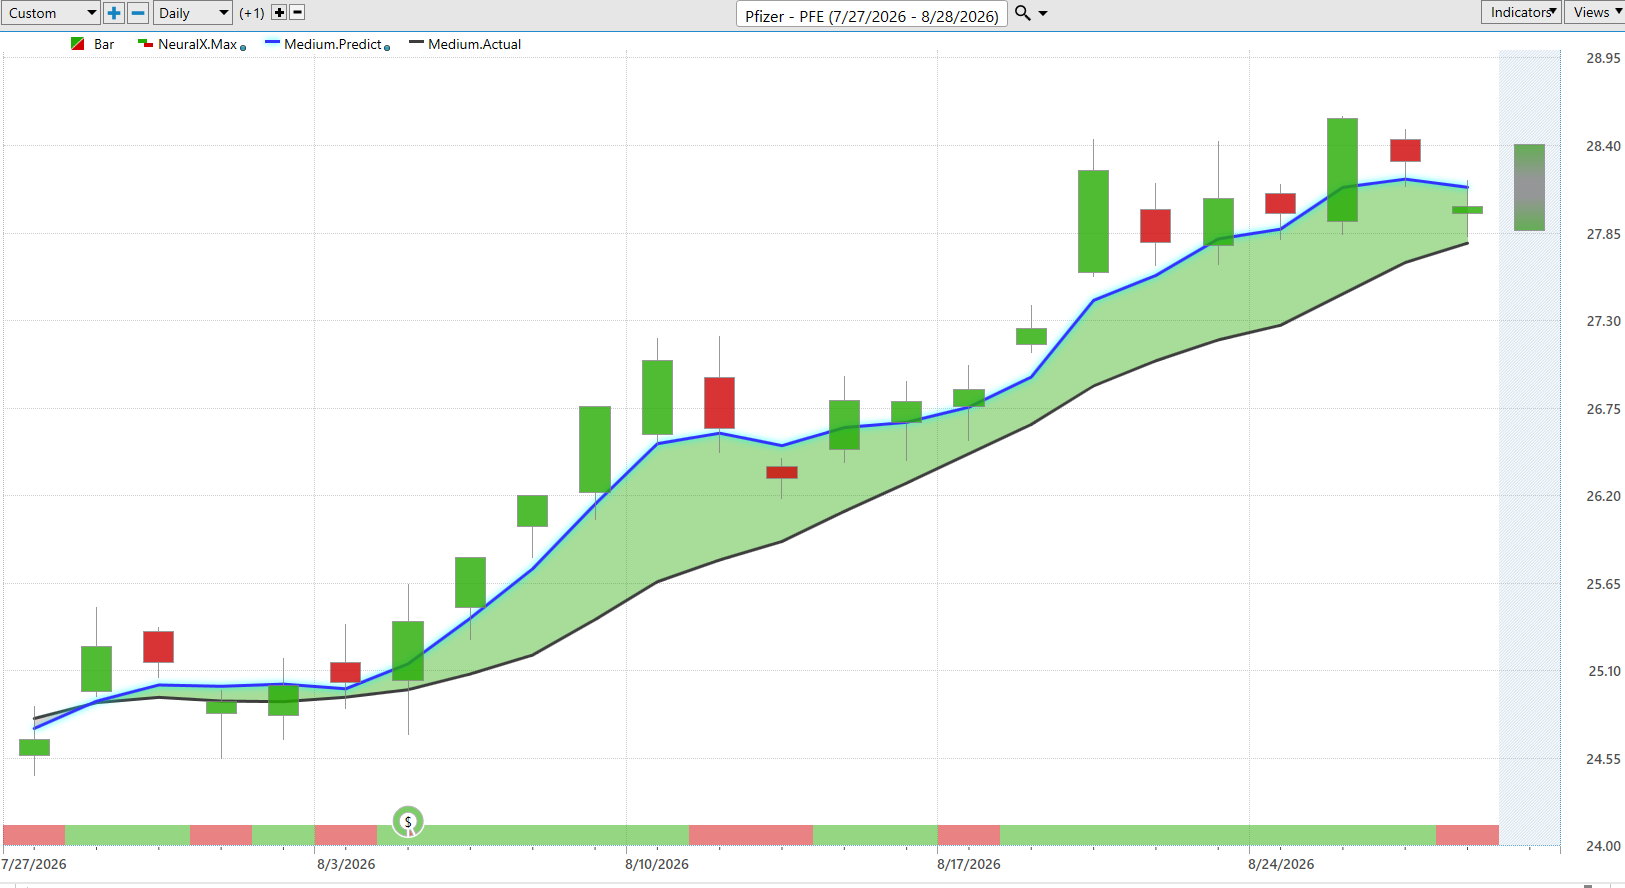This screenshot has height=888, width=1625.
Task: Click the NeuralX.Max legend icon
Action: (145, 44)
